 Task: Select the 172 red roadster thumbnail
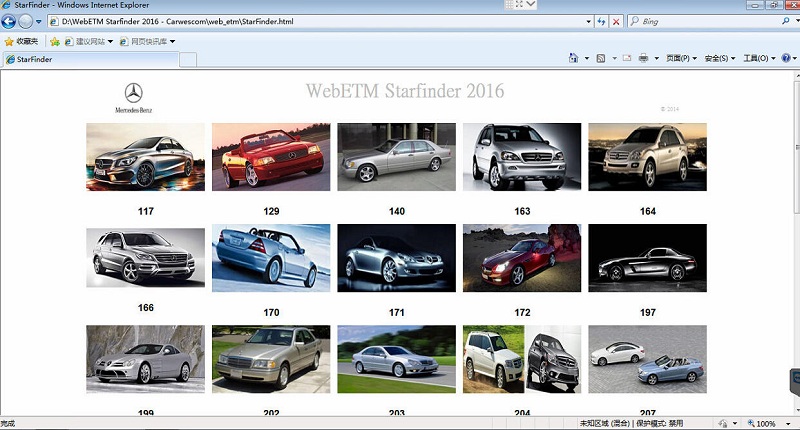[522, 258]
